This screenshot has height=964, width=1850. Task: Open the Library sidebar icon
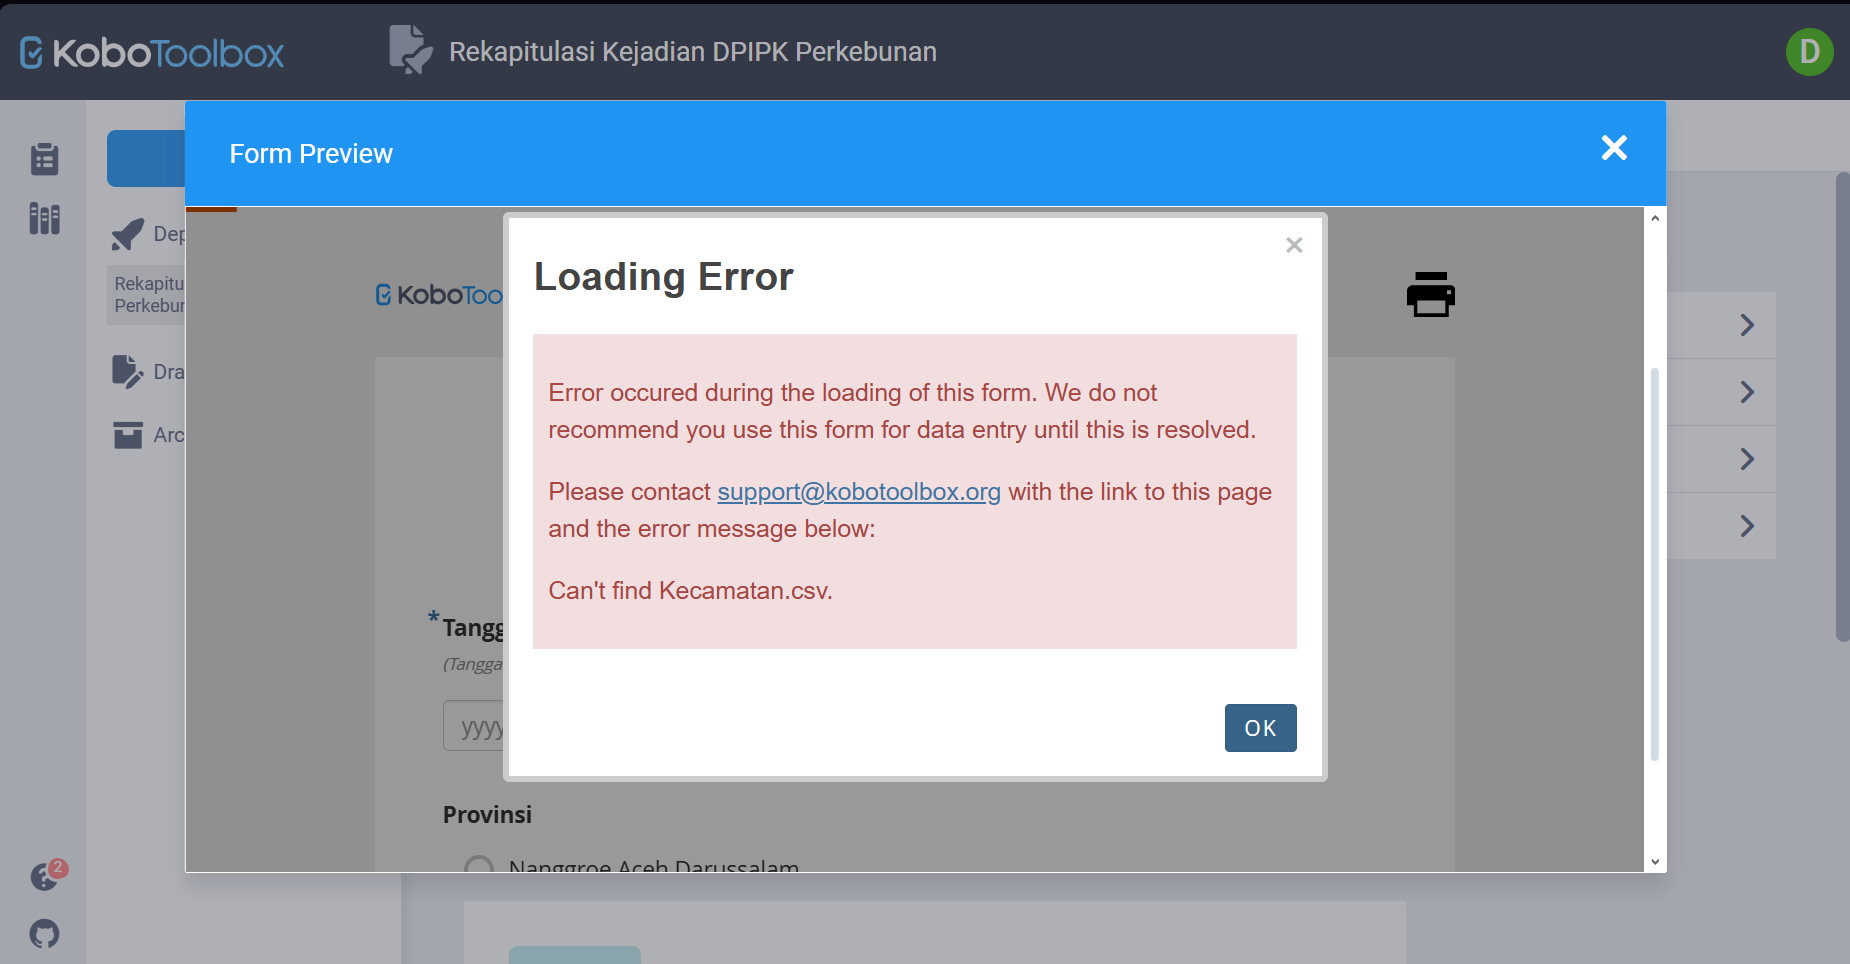click(44, 218)
